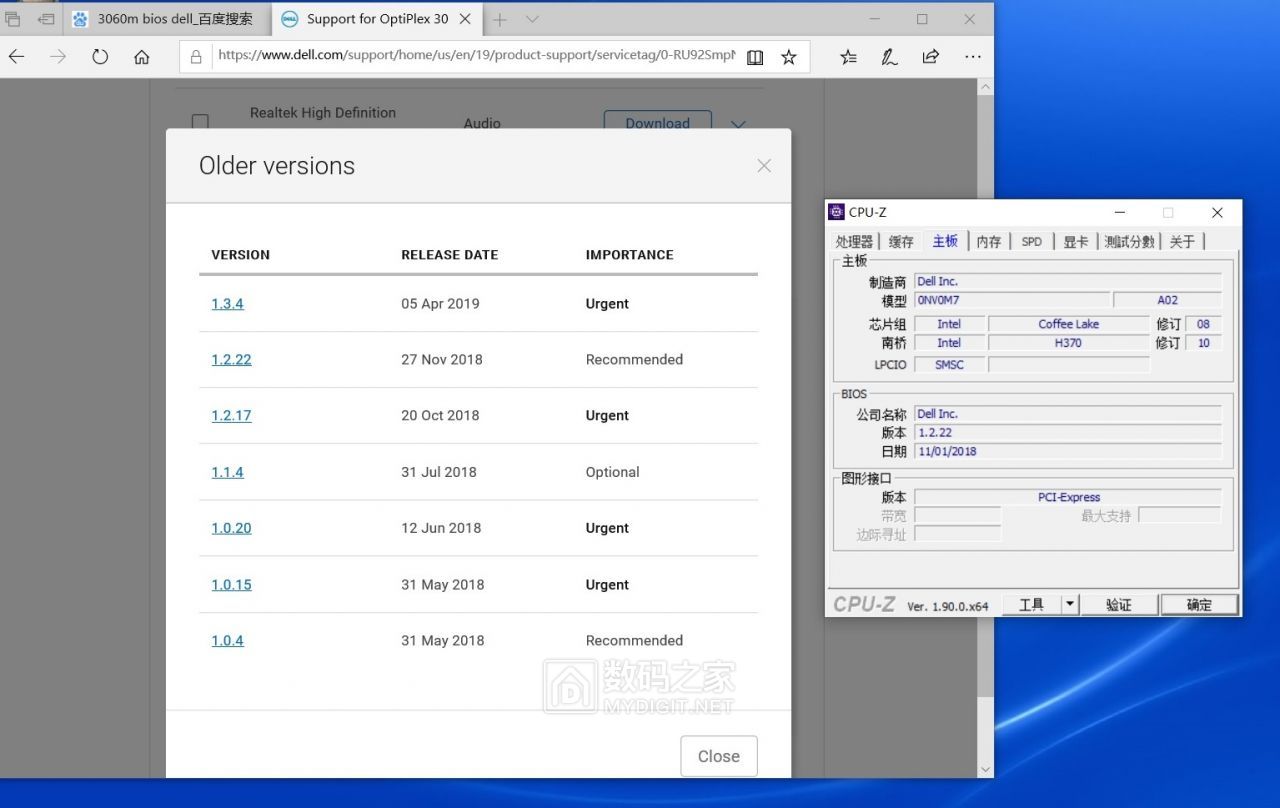Viewport: 1280px width, 808px height.
Task: Show tab previews chevron
Action: tap(532, 19)
